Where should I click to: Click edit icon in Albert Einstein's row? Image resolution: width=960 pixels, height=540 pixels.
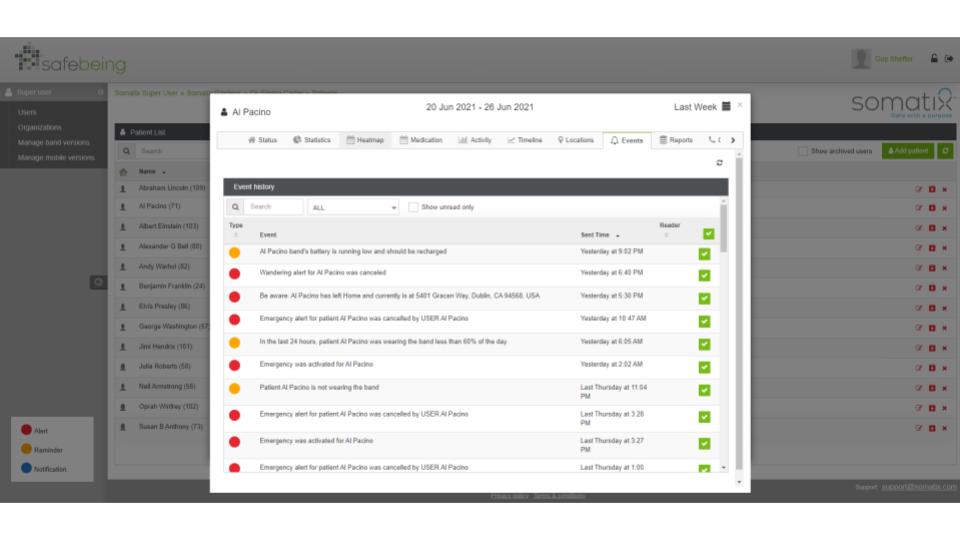[918, 228]
